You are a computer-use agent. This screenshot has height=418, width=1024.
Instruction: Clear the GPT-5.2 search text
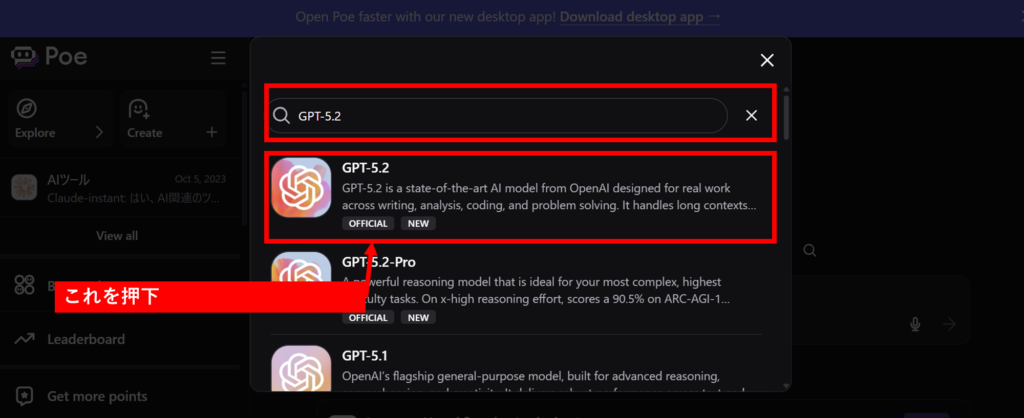coord(752,116)
